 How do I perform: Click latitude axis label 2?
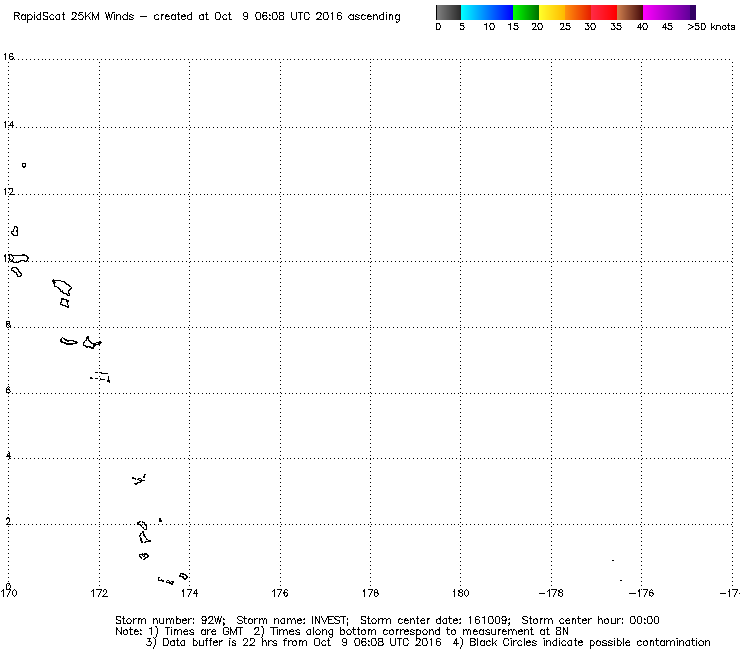pos(8,522)
